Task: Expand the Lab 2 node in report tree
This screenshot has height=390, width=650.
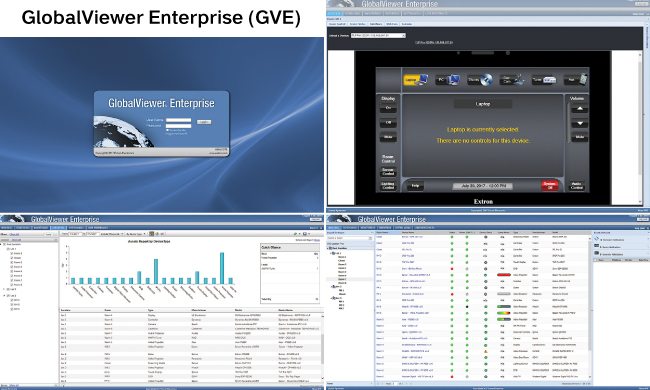Action: tap(5, 289)
